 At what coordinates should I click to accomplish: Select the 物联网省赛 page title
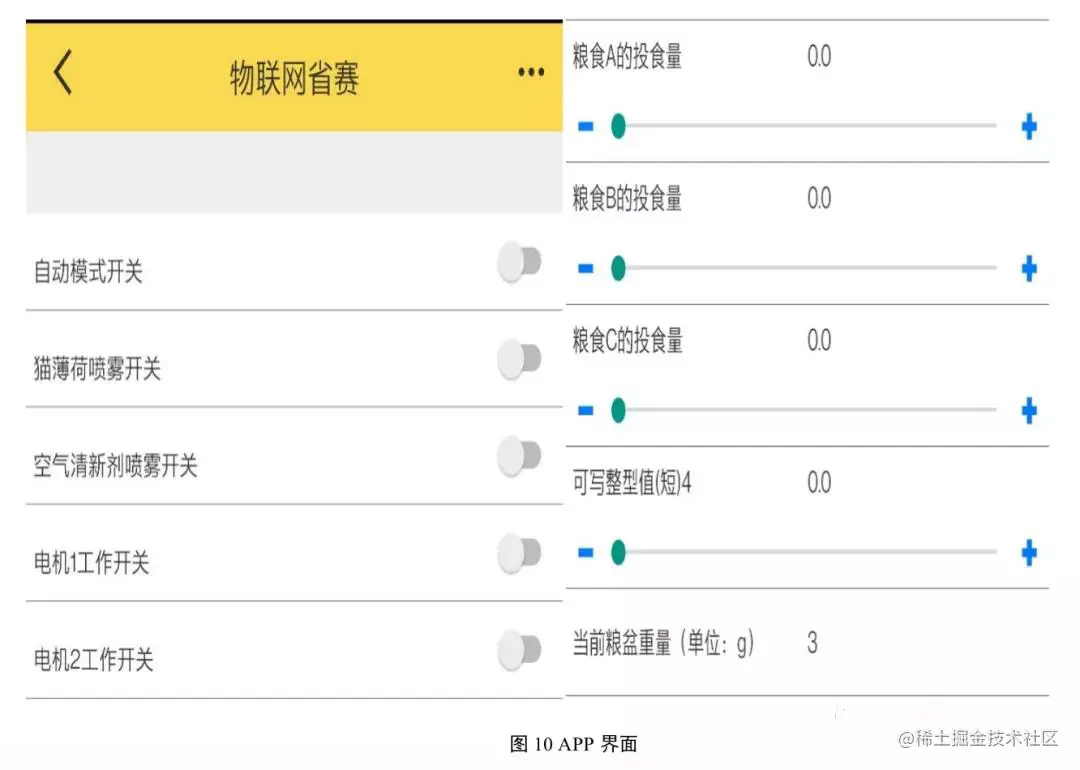[294, 78]
